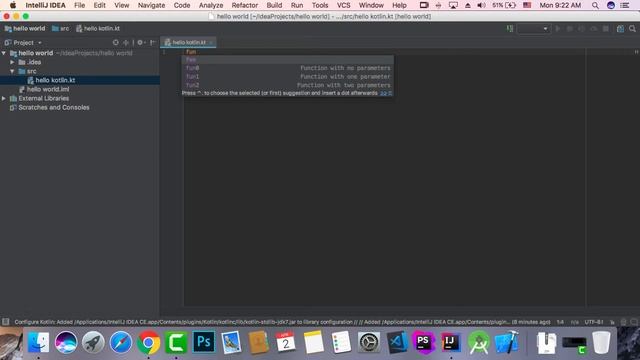Viewport: 640px width, 360px height.
Task: Click the Stop icon in the toolbar
Action: [606, 29]
